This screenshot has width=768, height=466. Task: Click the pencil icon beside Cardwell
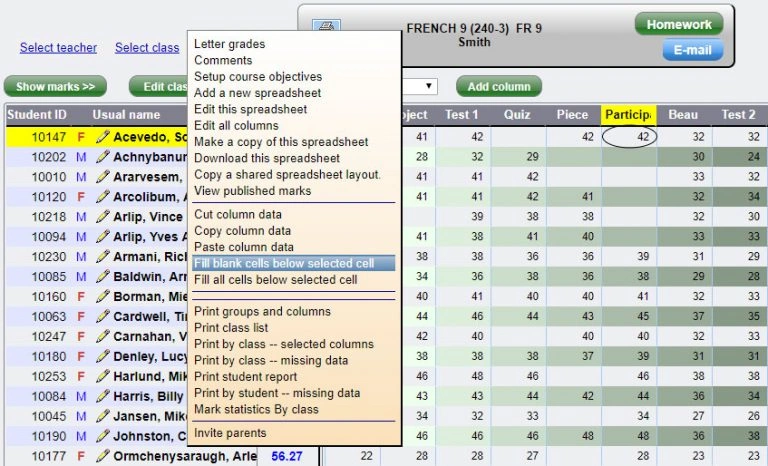point(102,317)
